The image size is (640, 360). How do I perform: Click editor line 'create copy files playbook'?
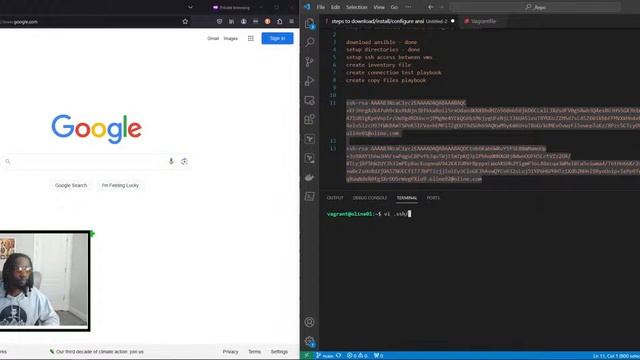(x=386, y=80)
